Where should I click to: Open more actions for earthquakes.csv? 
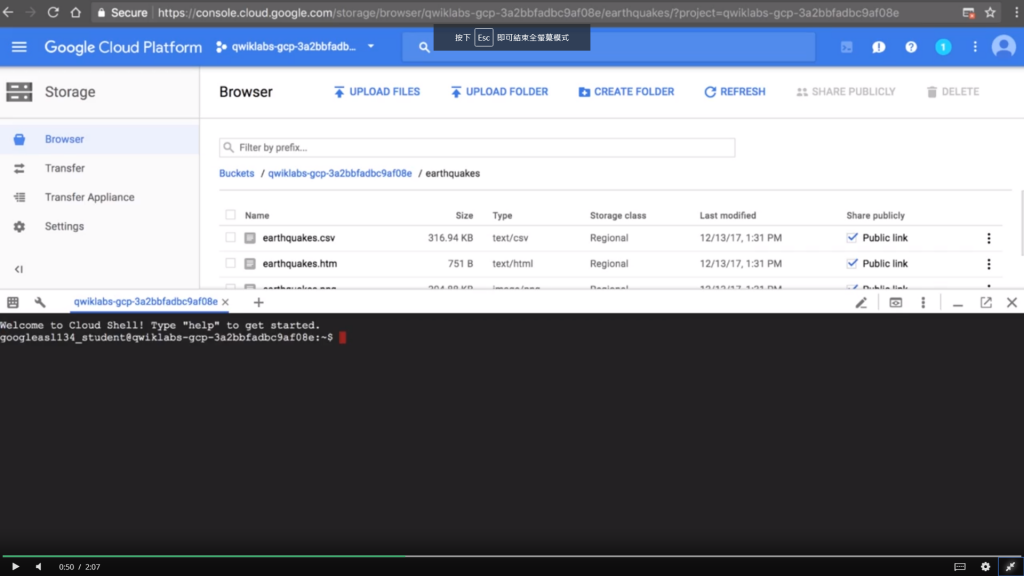(x=988, y=238)
